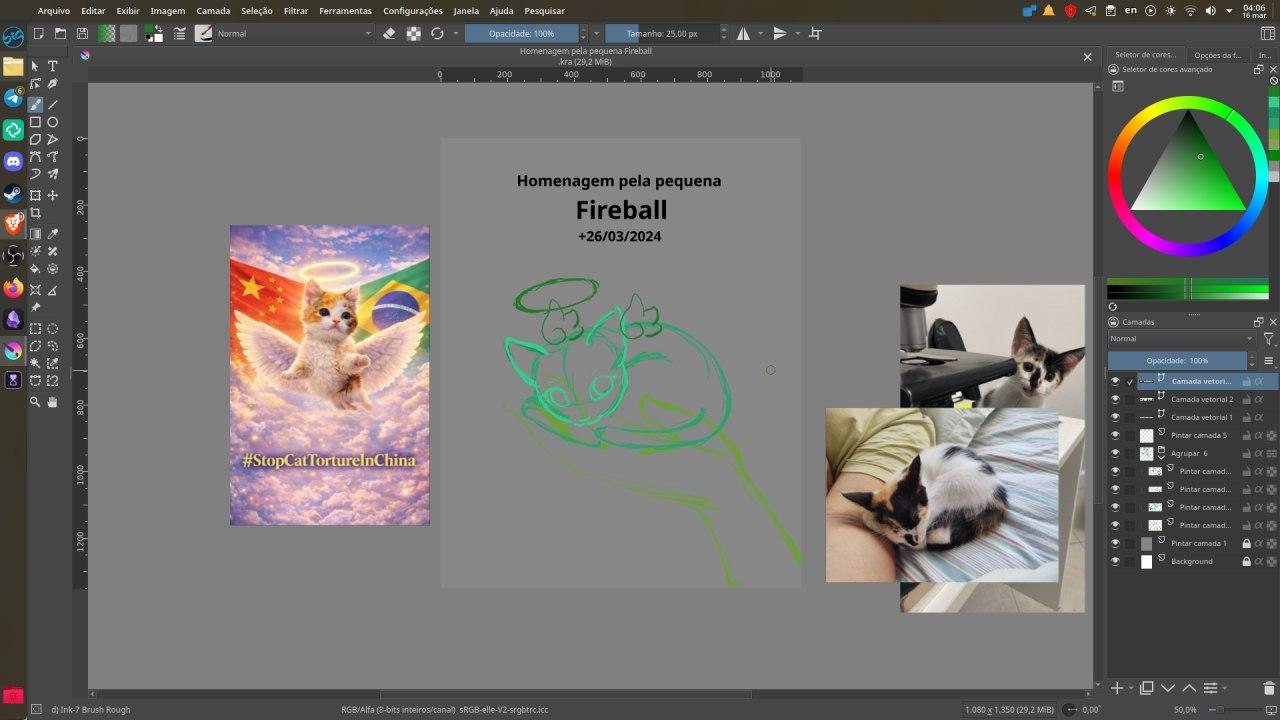Hide the Background layer with its eye icon
The image size is (1280, 720).
pyautogui.click(x=1115, y=562)
